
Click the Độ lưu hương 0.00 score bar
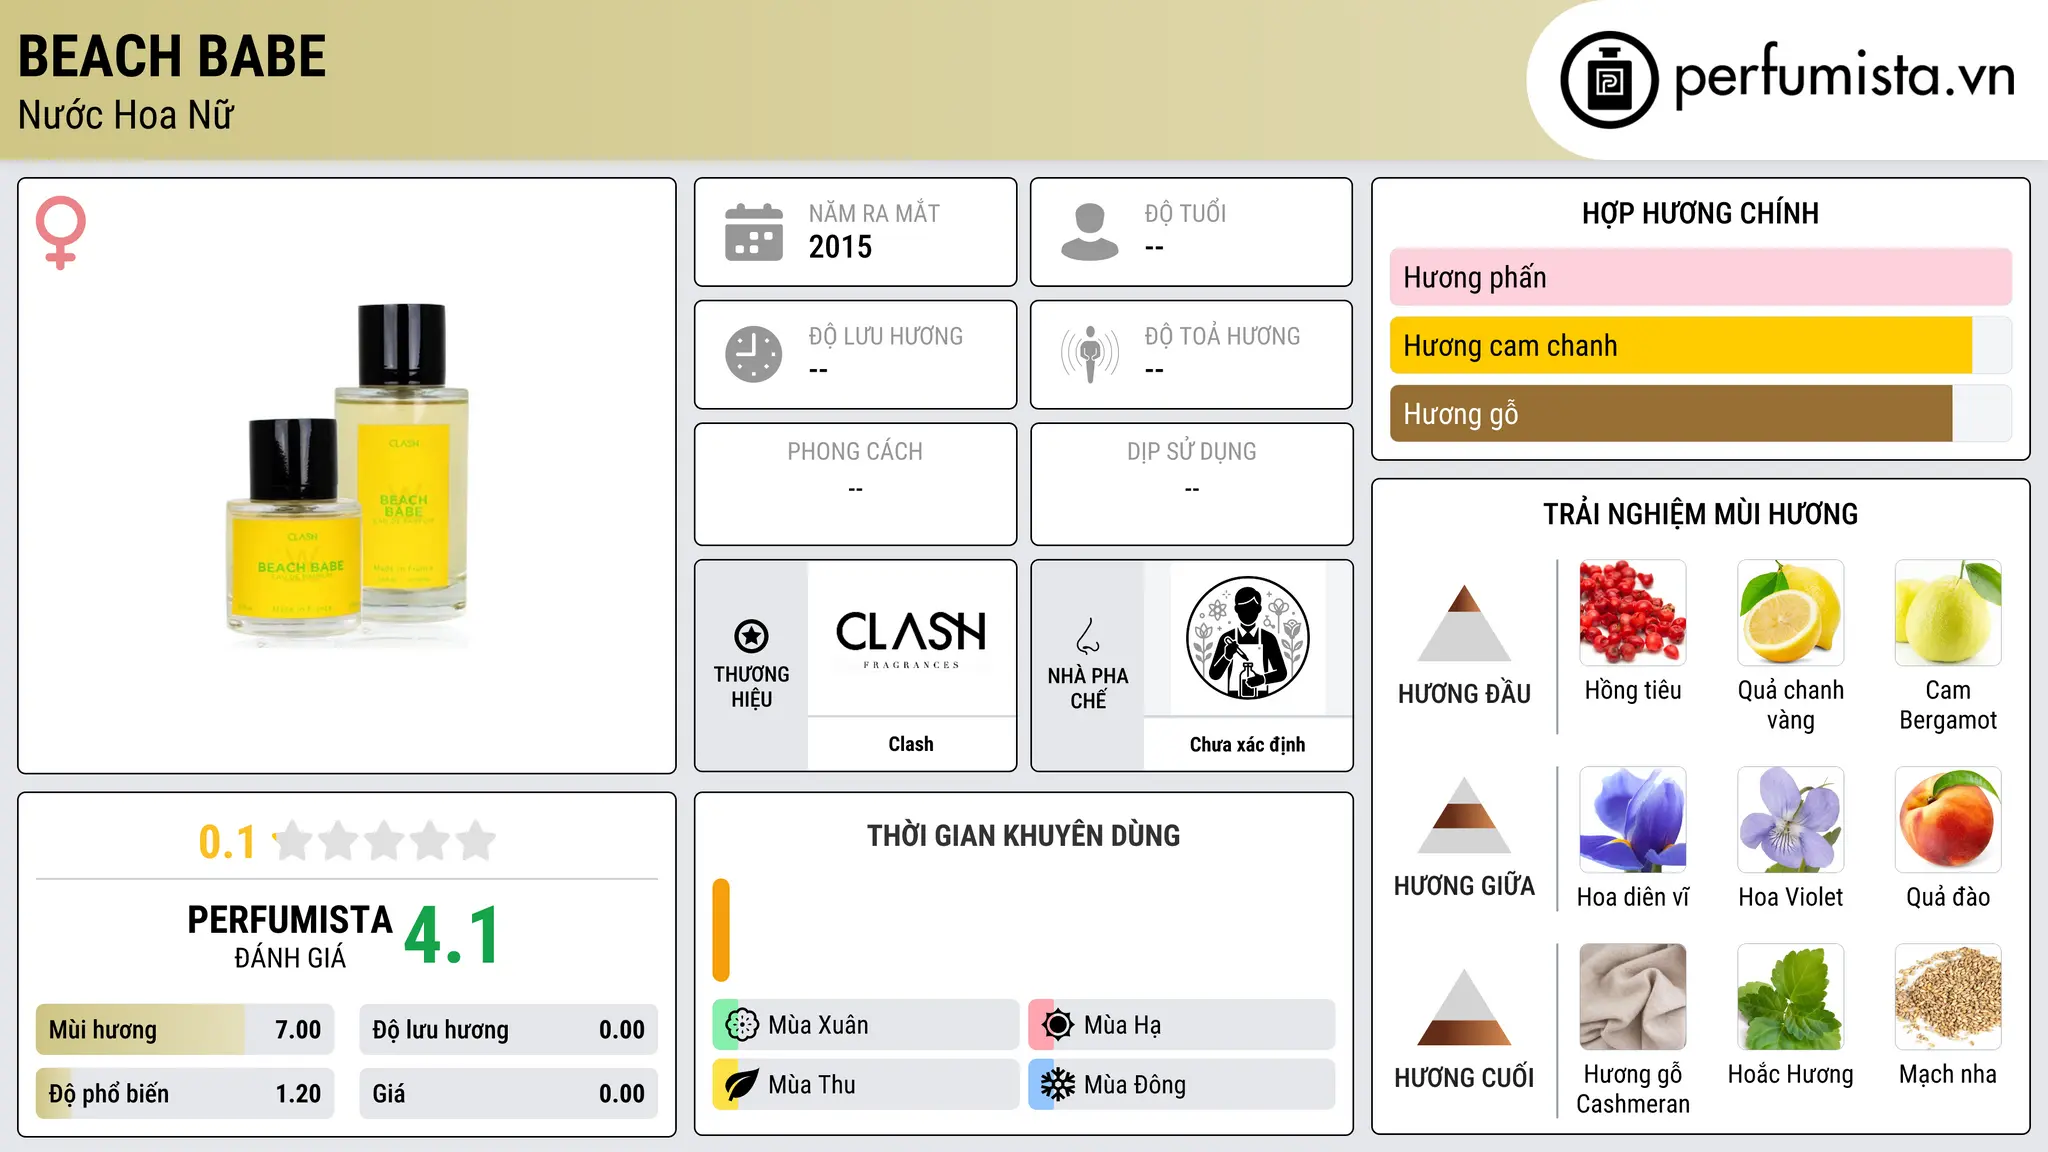tap(509, 1030)
